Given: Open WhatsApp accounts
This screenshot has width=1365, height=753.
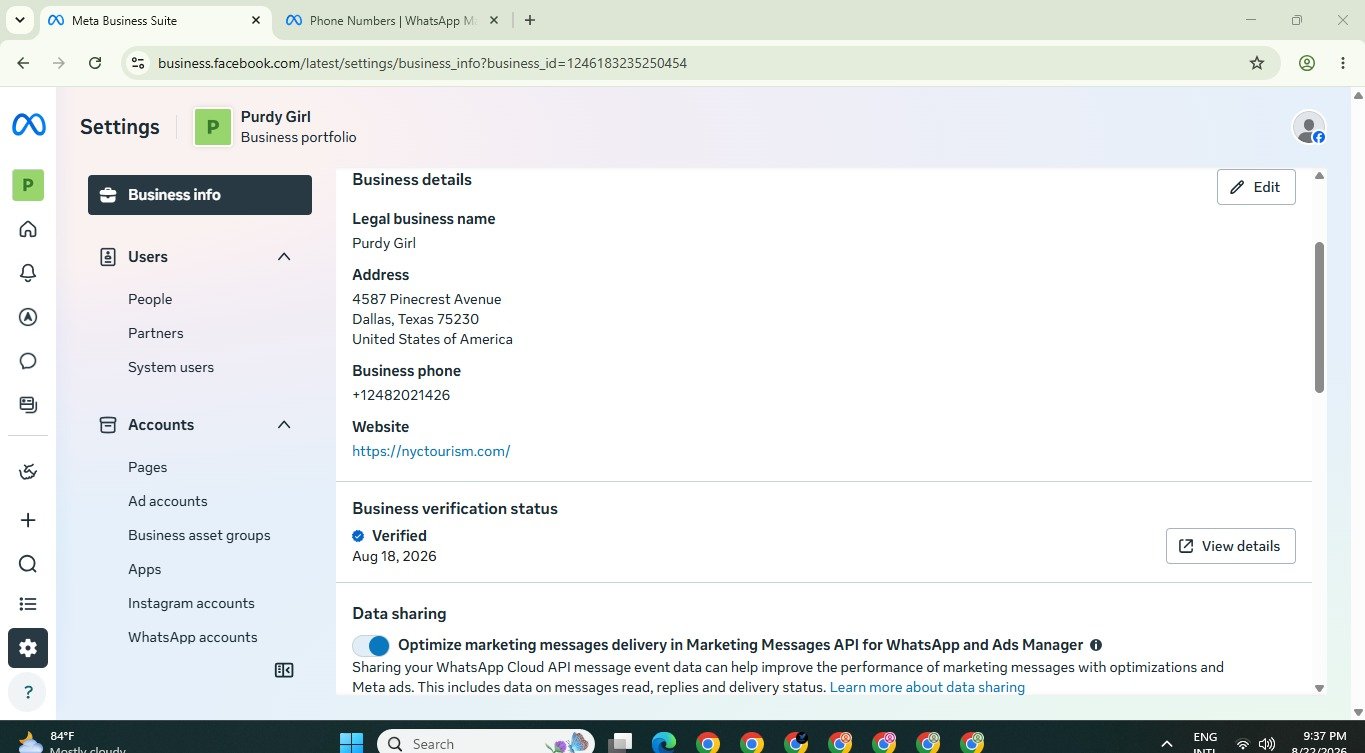Looking at the screenshot, I should pos(193,637).
